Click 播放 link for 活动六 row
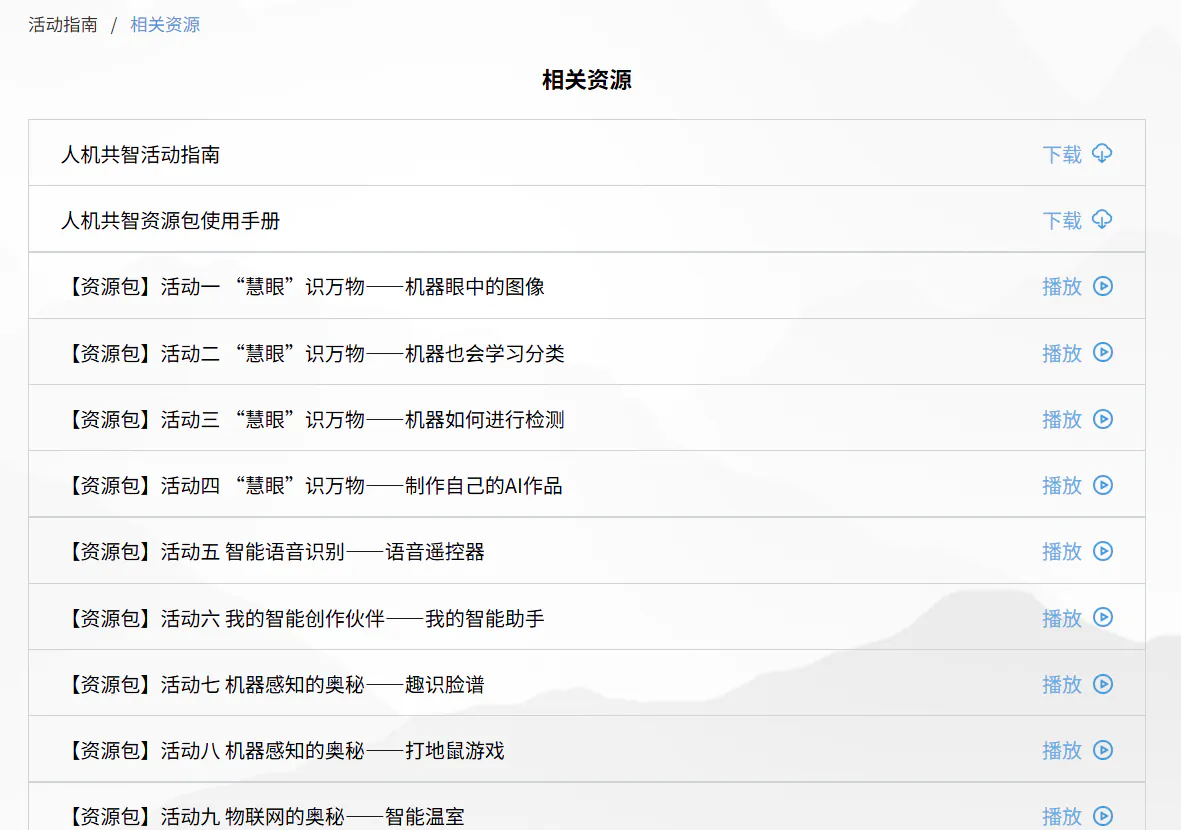The width and height of the screenshot is (1181, 830). (1062, 618)
